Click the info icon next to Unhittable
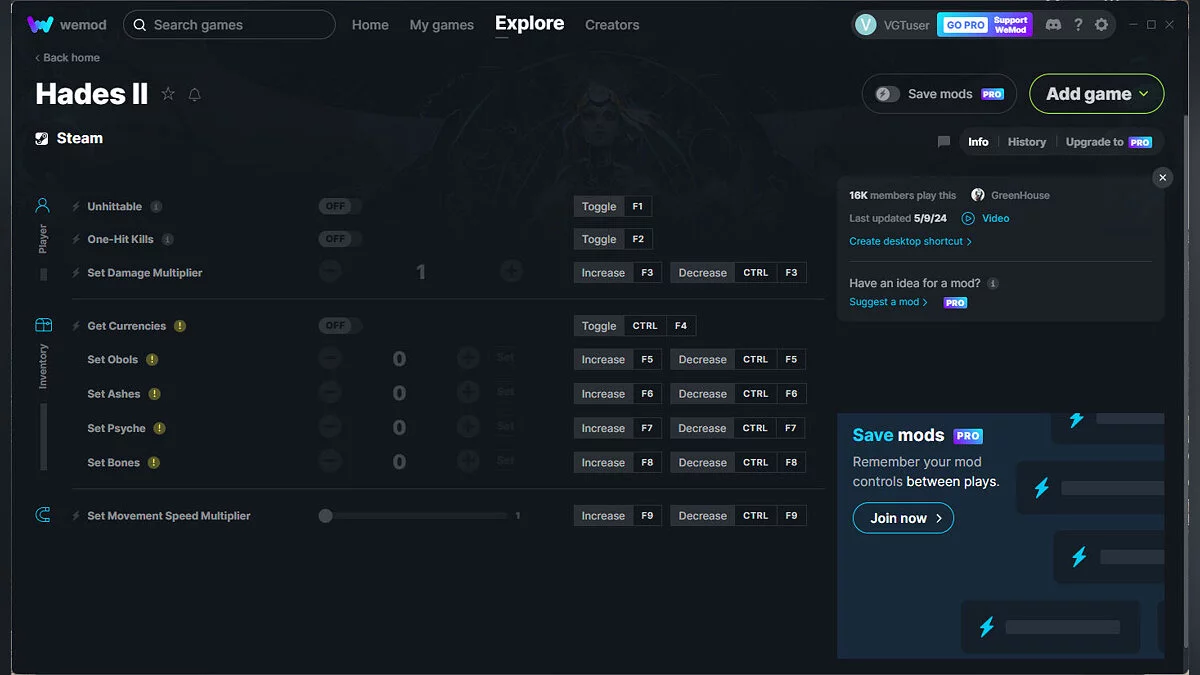 (x=156, y=207)
